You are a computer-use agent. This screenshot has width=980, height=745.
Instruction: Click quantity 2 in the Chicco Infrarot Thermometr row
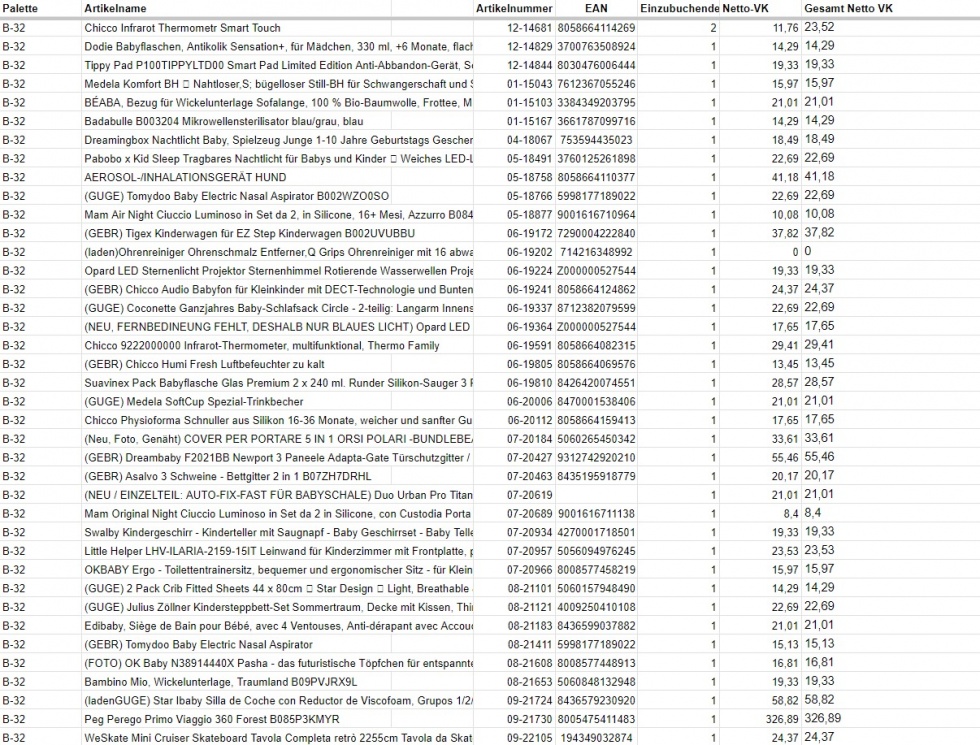coord(713,28)
